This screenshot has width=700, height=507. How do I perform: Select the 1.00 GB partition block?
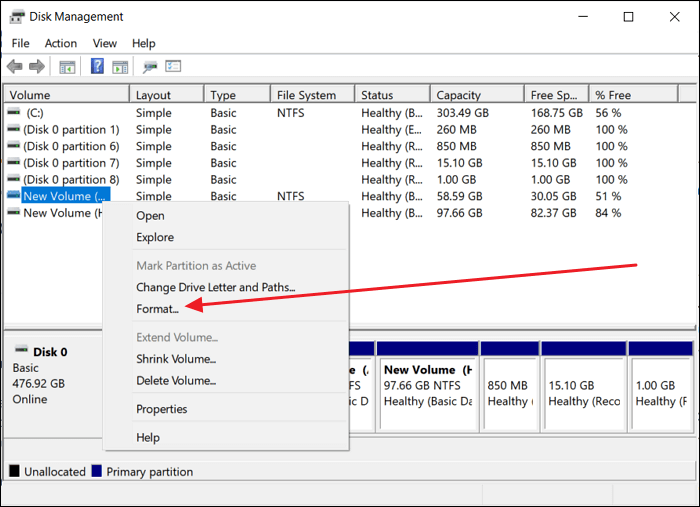point(660,386)
